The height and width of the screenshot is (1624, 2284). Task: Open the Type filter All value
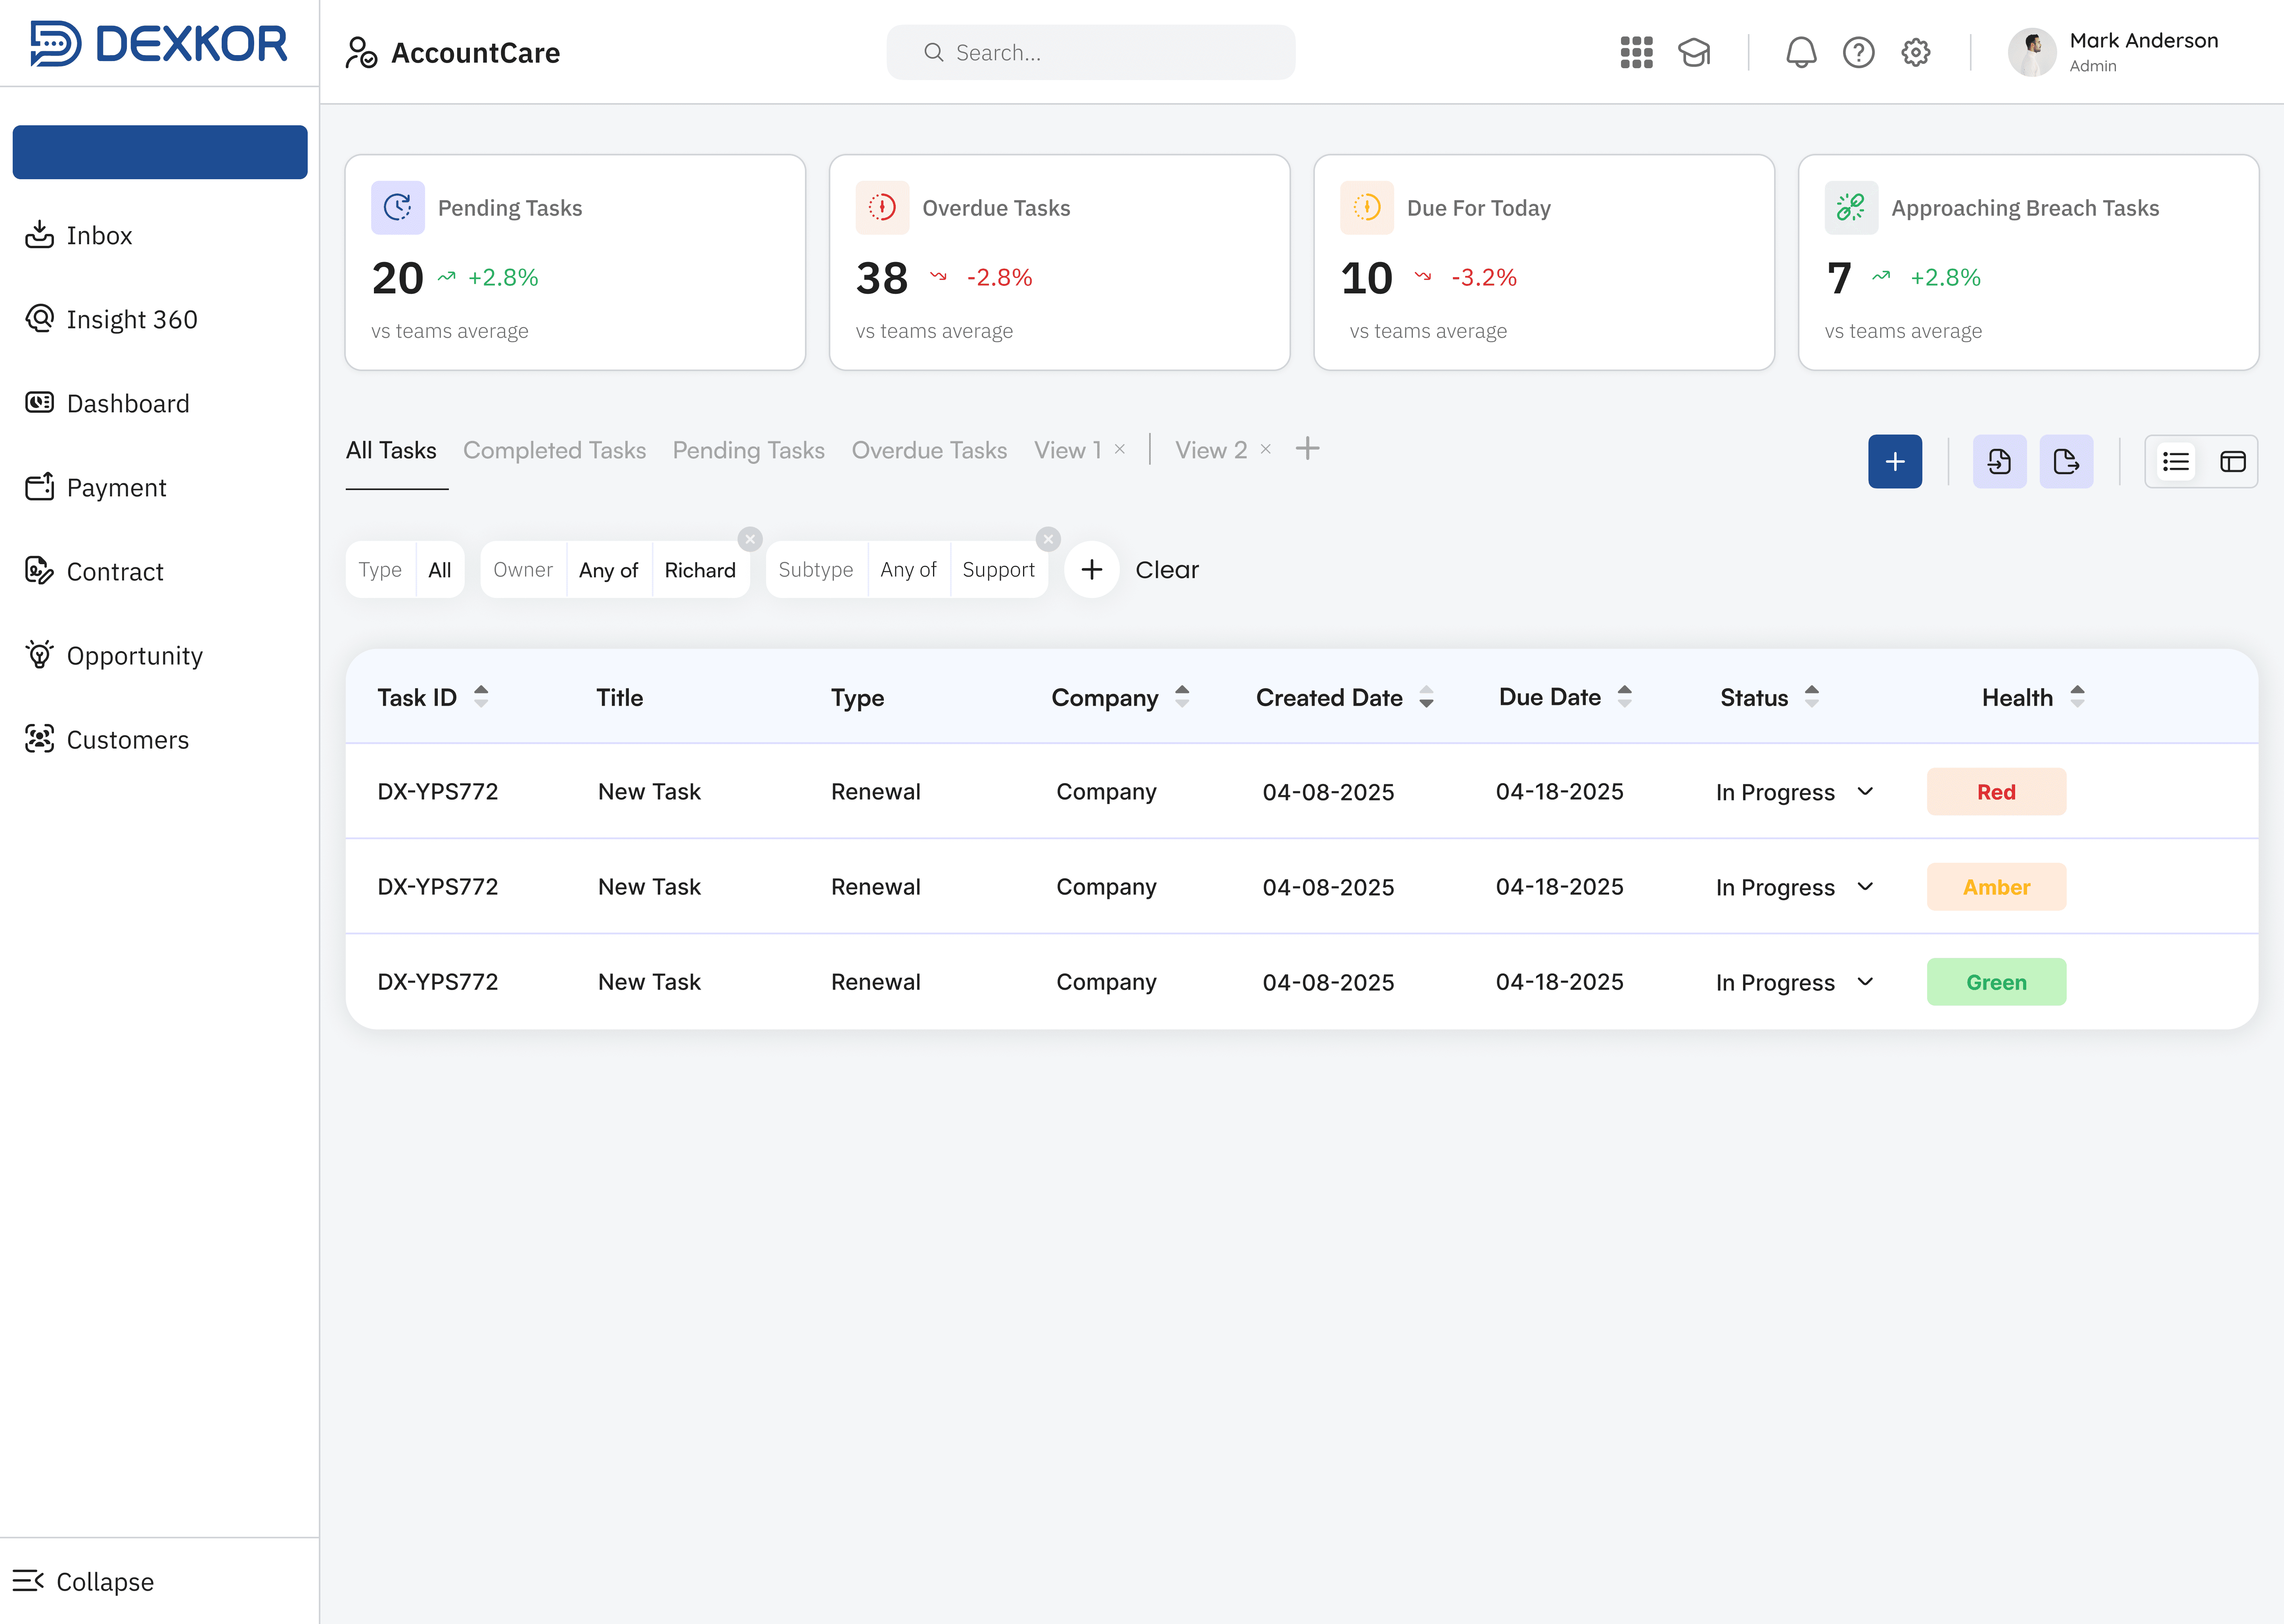(440, 570)
